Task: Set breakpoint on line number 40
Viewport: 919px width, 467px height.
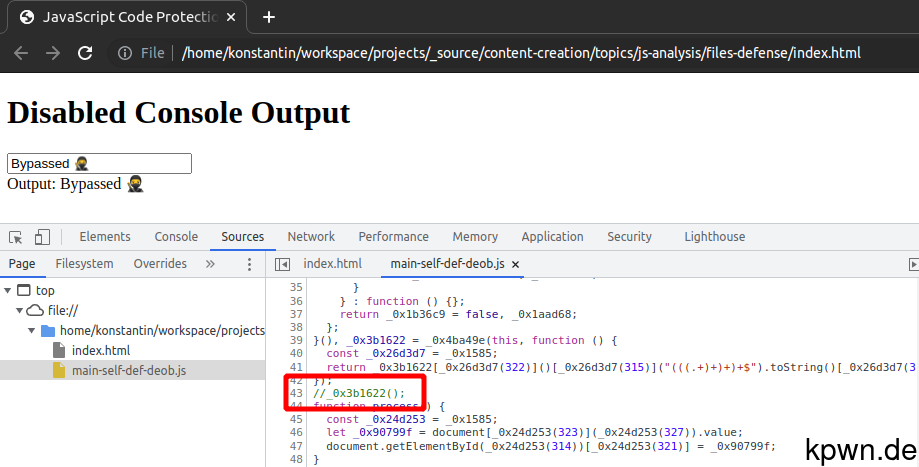Action: tap(296, 353)
